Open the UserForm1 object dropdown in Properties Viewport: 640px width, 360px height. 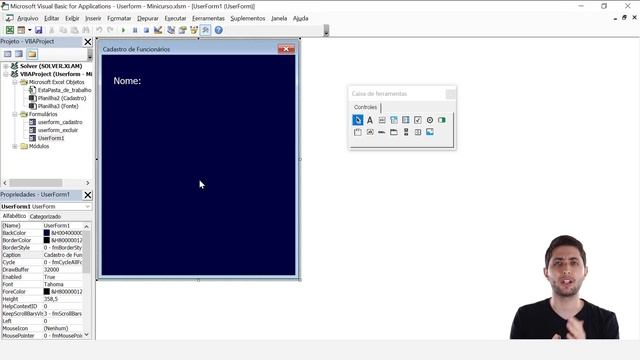[87, 207]
